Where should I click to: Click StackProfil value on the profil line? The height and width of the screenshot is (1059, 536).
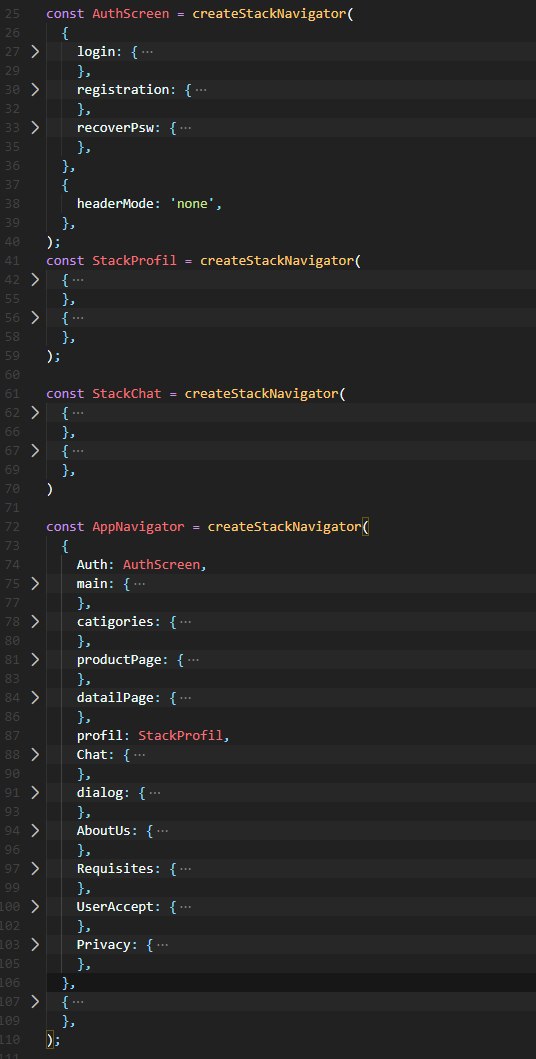tap(180, 735)
